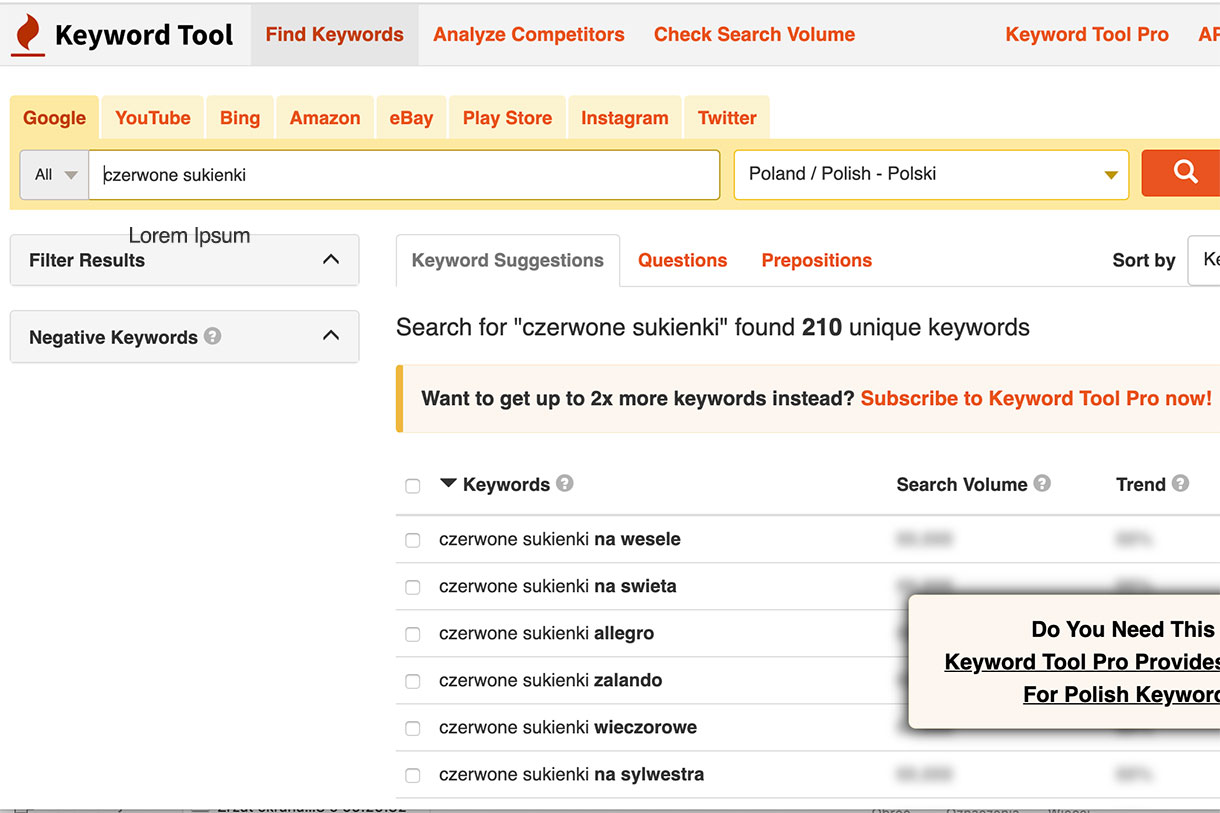Select the YouTube tab
The image size is (1220, 813).
[x=152, y=117]
